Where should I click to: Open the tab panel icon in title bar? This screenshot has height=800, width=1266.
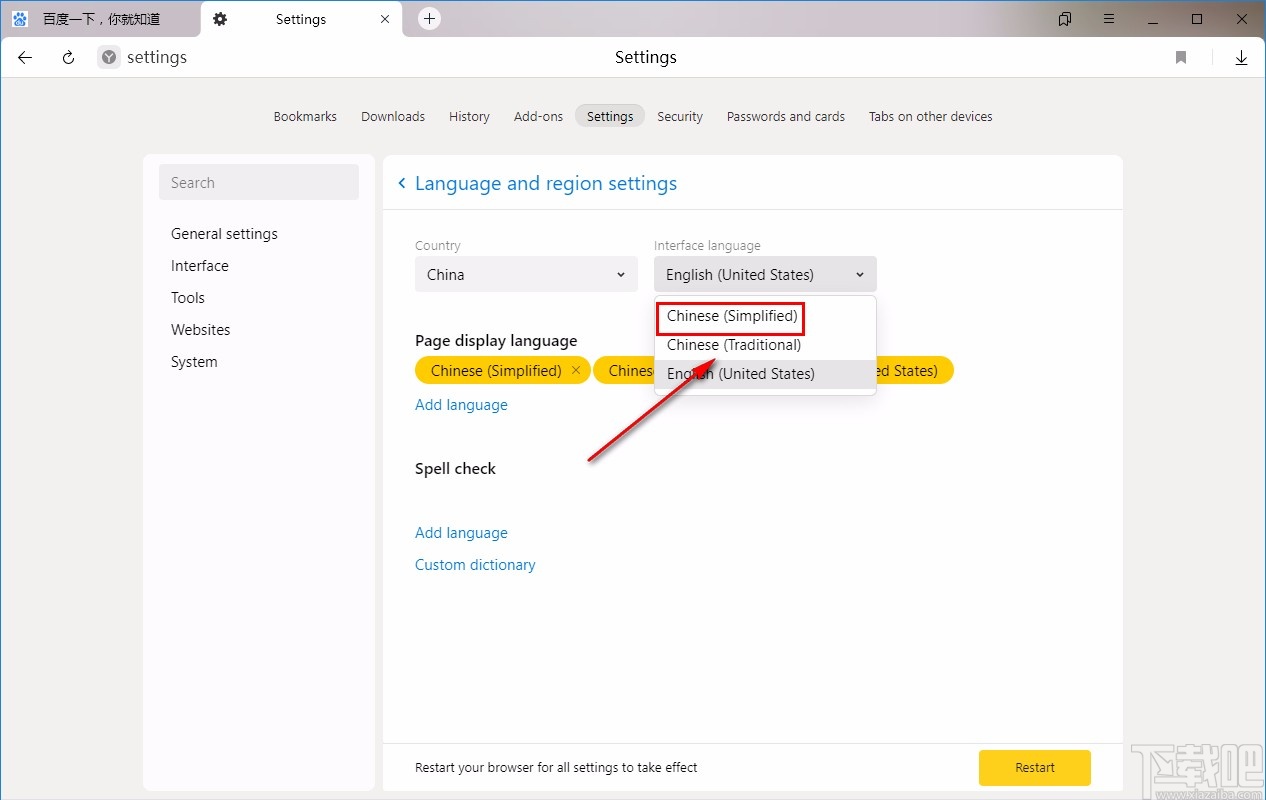[x=1065, y=19]
